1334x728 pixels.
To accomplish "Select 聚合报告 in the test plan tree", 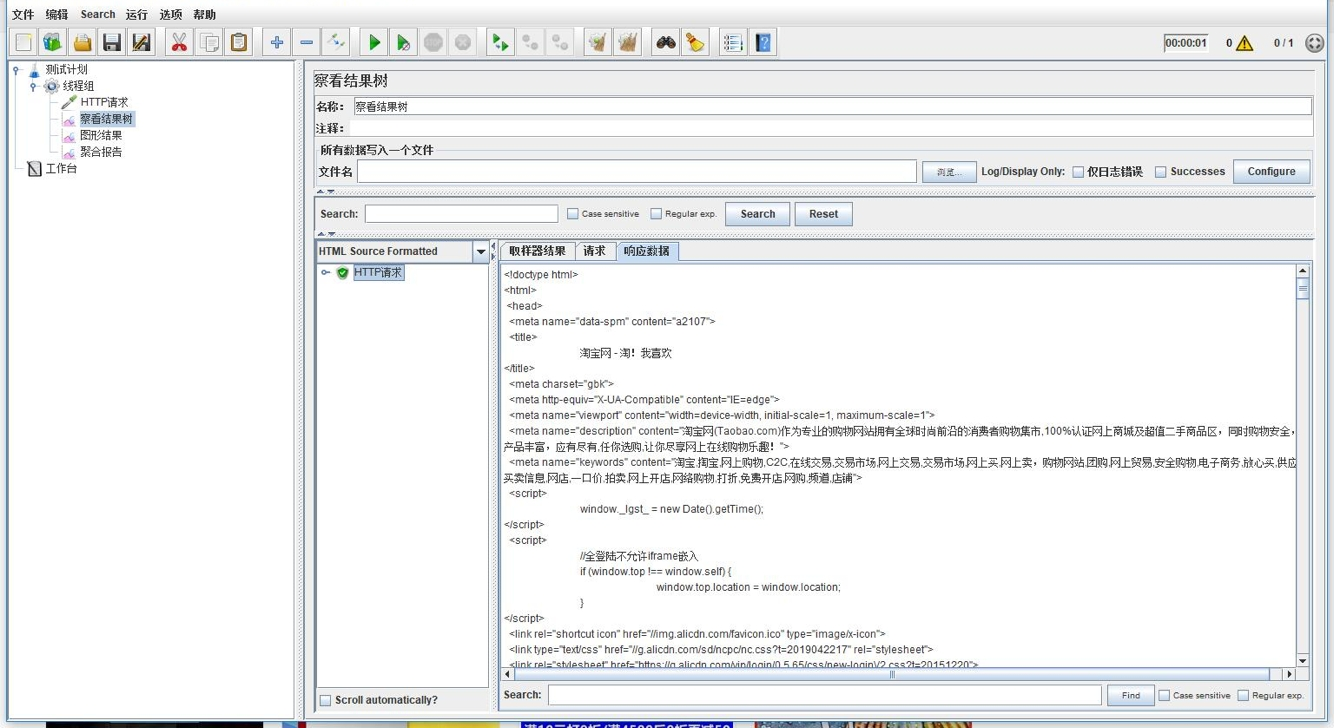I will (101, 152).
